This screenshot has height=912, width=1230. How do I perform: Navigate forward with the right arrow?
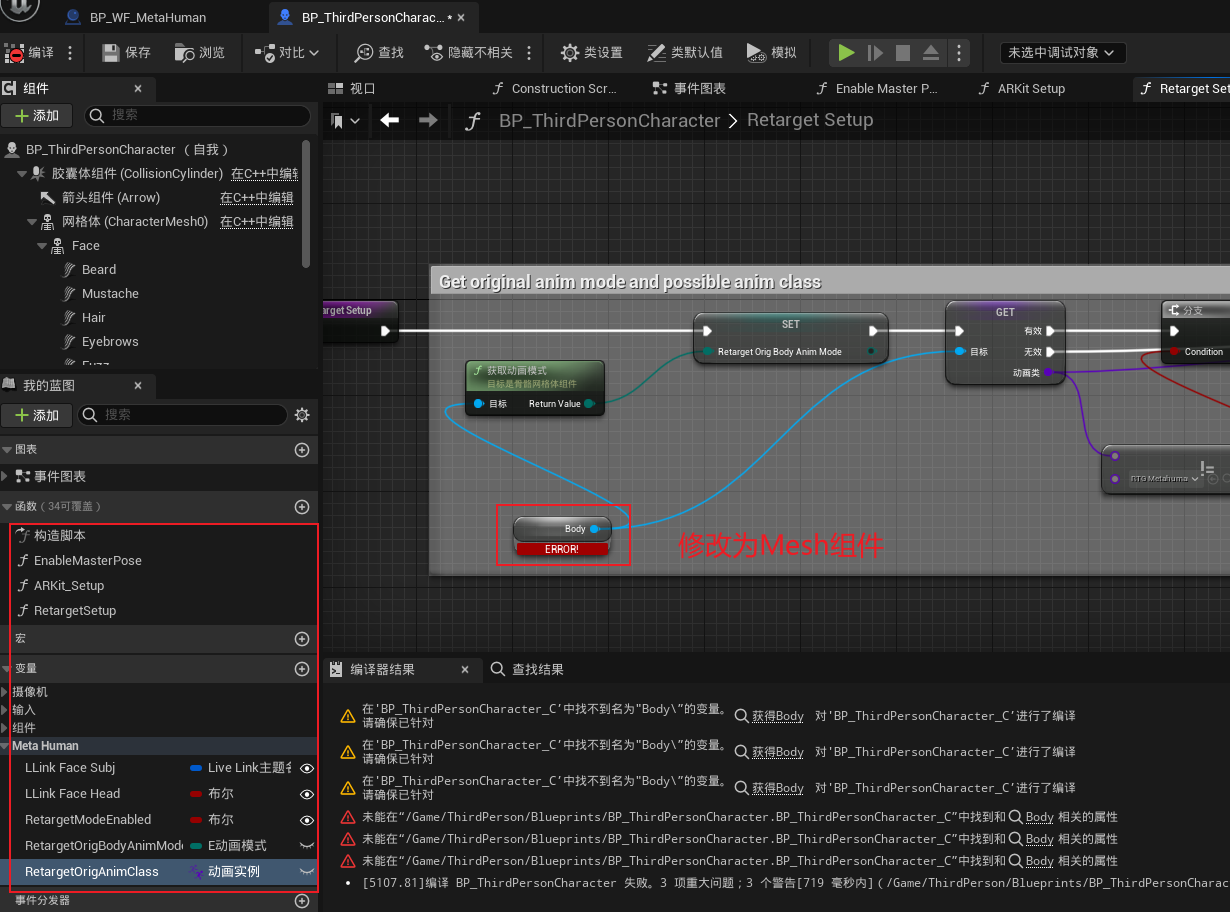pos(428,120)
